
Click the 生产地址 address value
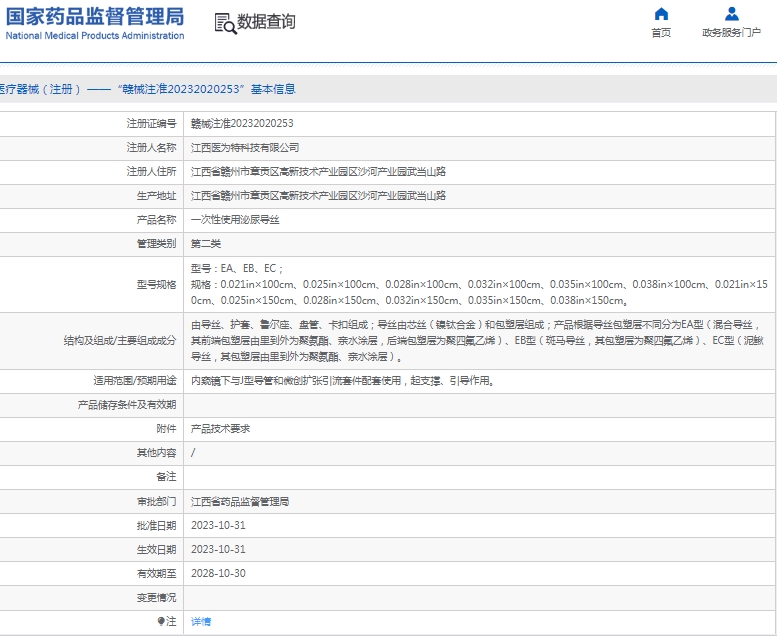coord(318,196)
